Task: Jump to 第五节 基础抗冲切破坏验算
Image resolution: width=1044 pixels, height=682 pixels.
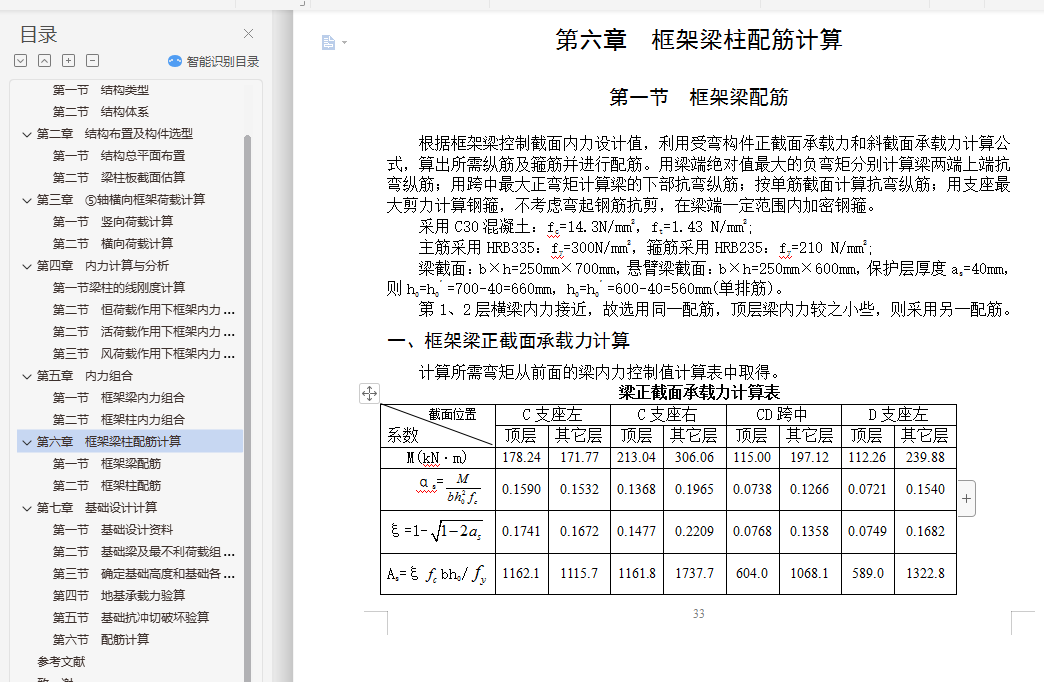Action: pos(131,617)
